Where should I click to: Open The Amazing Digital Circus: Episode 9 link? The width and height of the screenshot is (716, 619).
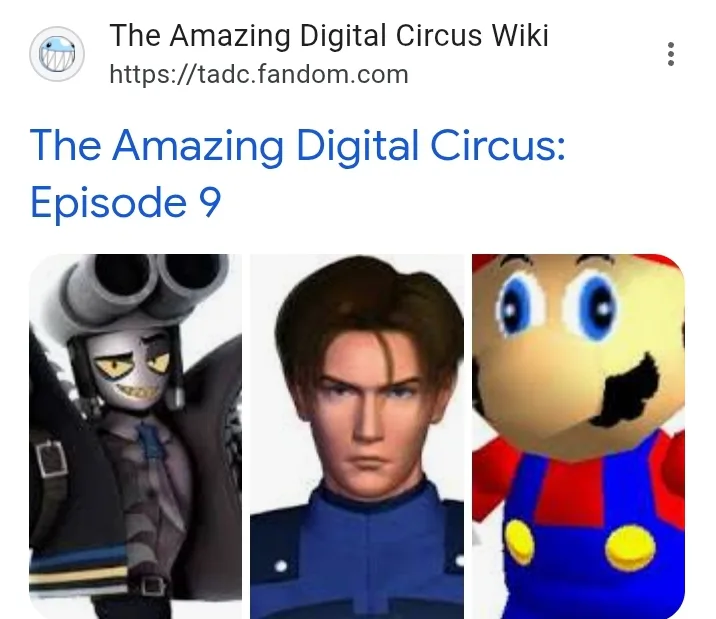pos(297,173)
